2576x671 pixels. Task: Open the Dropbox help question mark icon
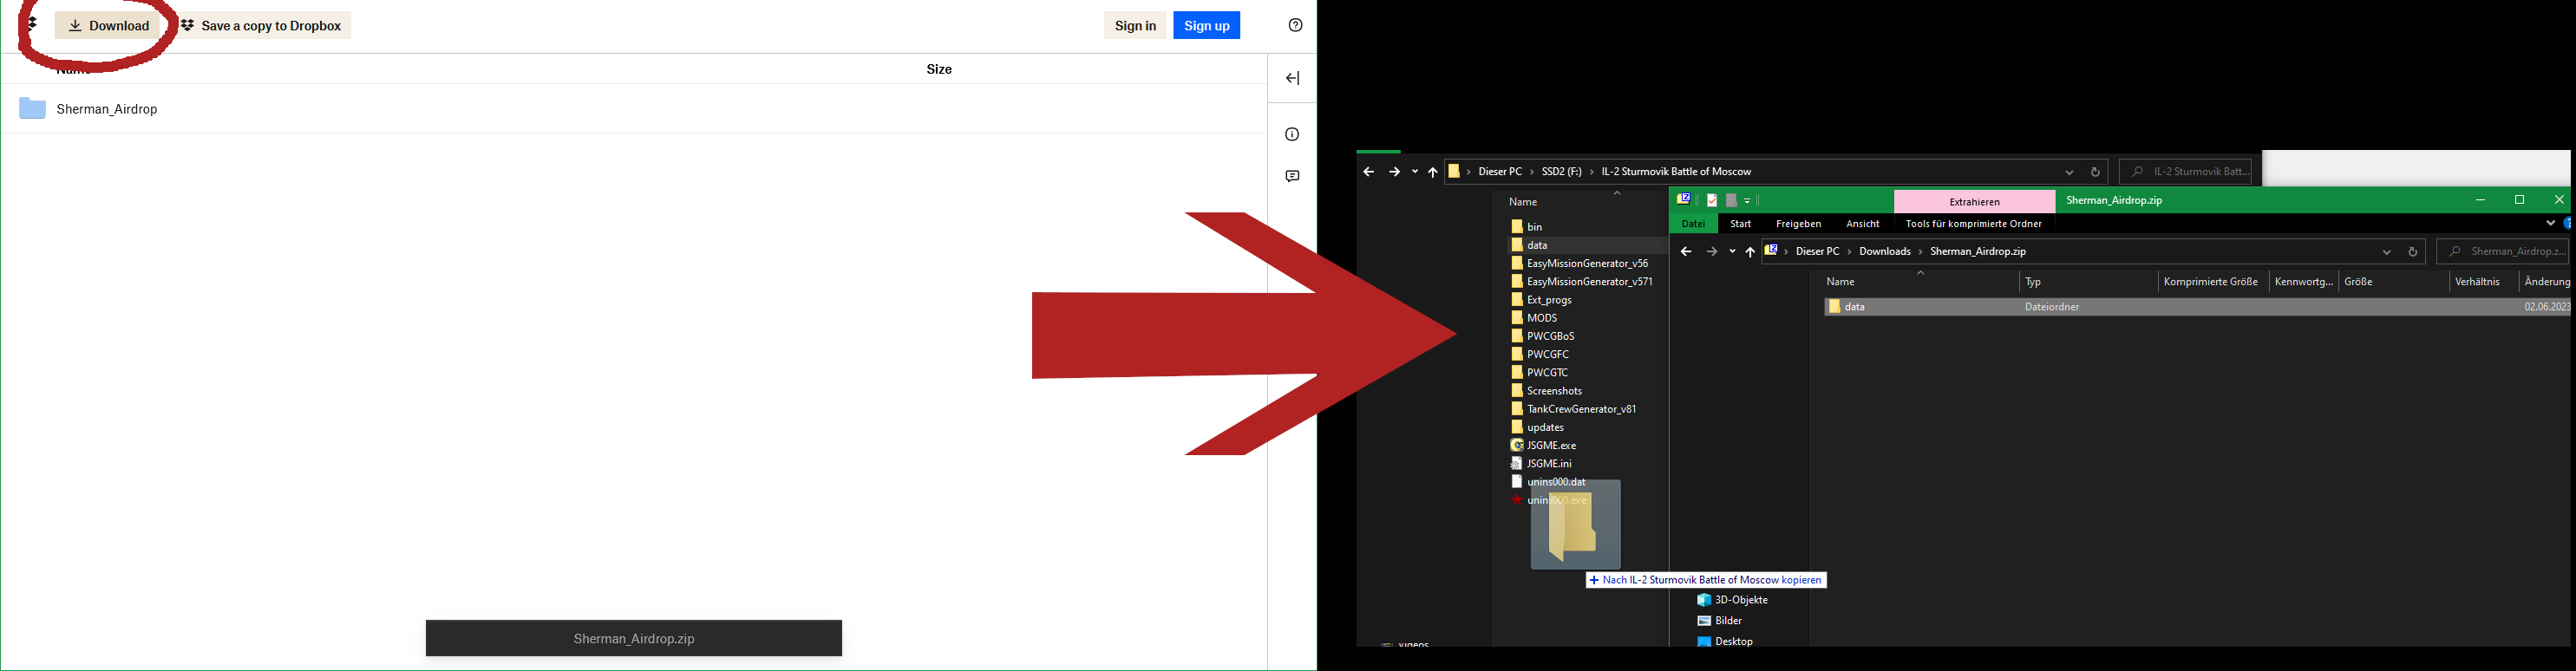pos(1295,25)
